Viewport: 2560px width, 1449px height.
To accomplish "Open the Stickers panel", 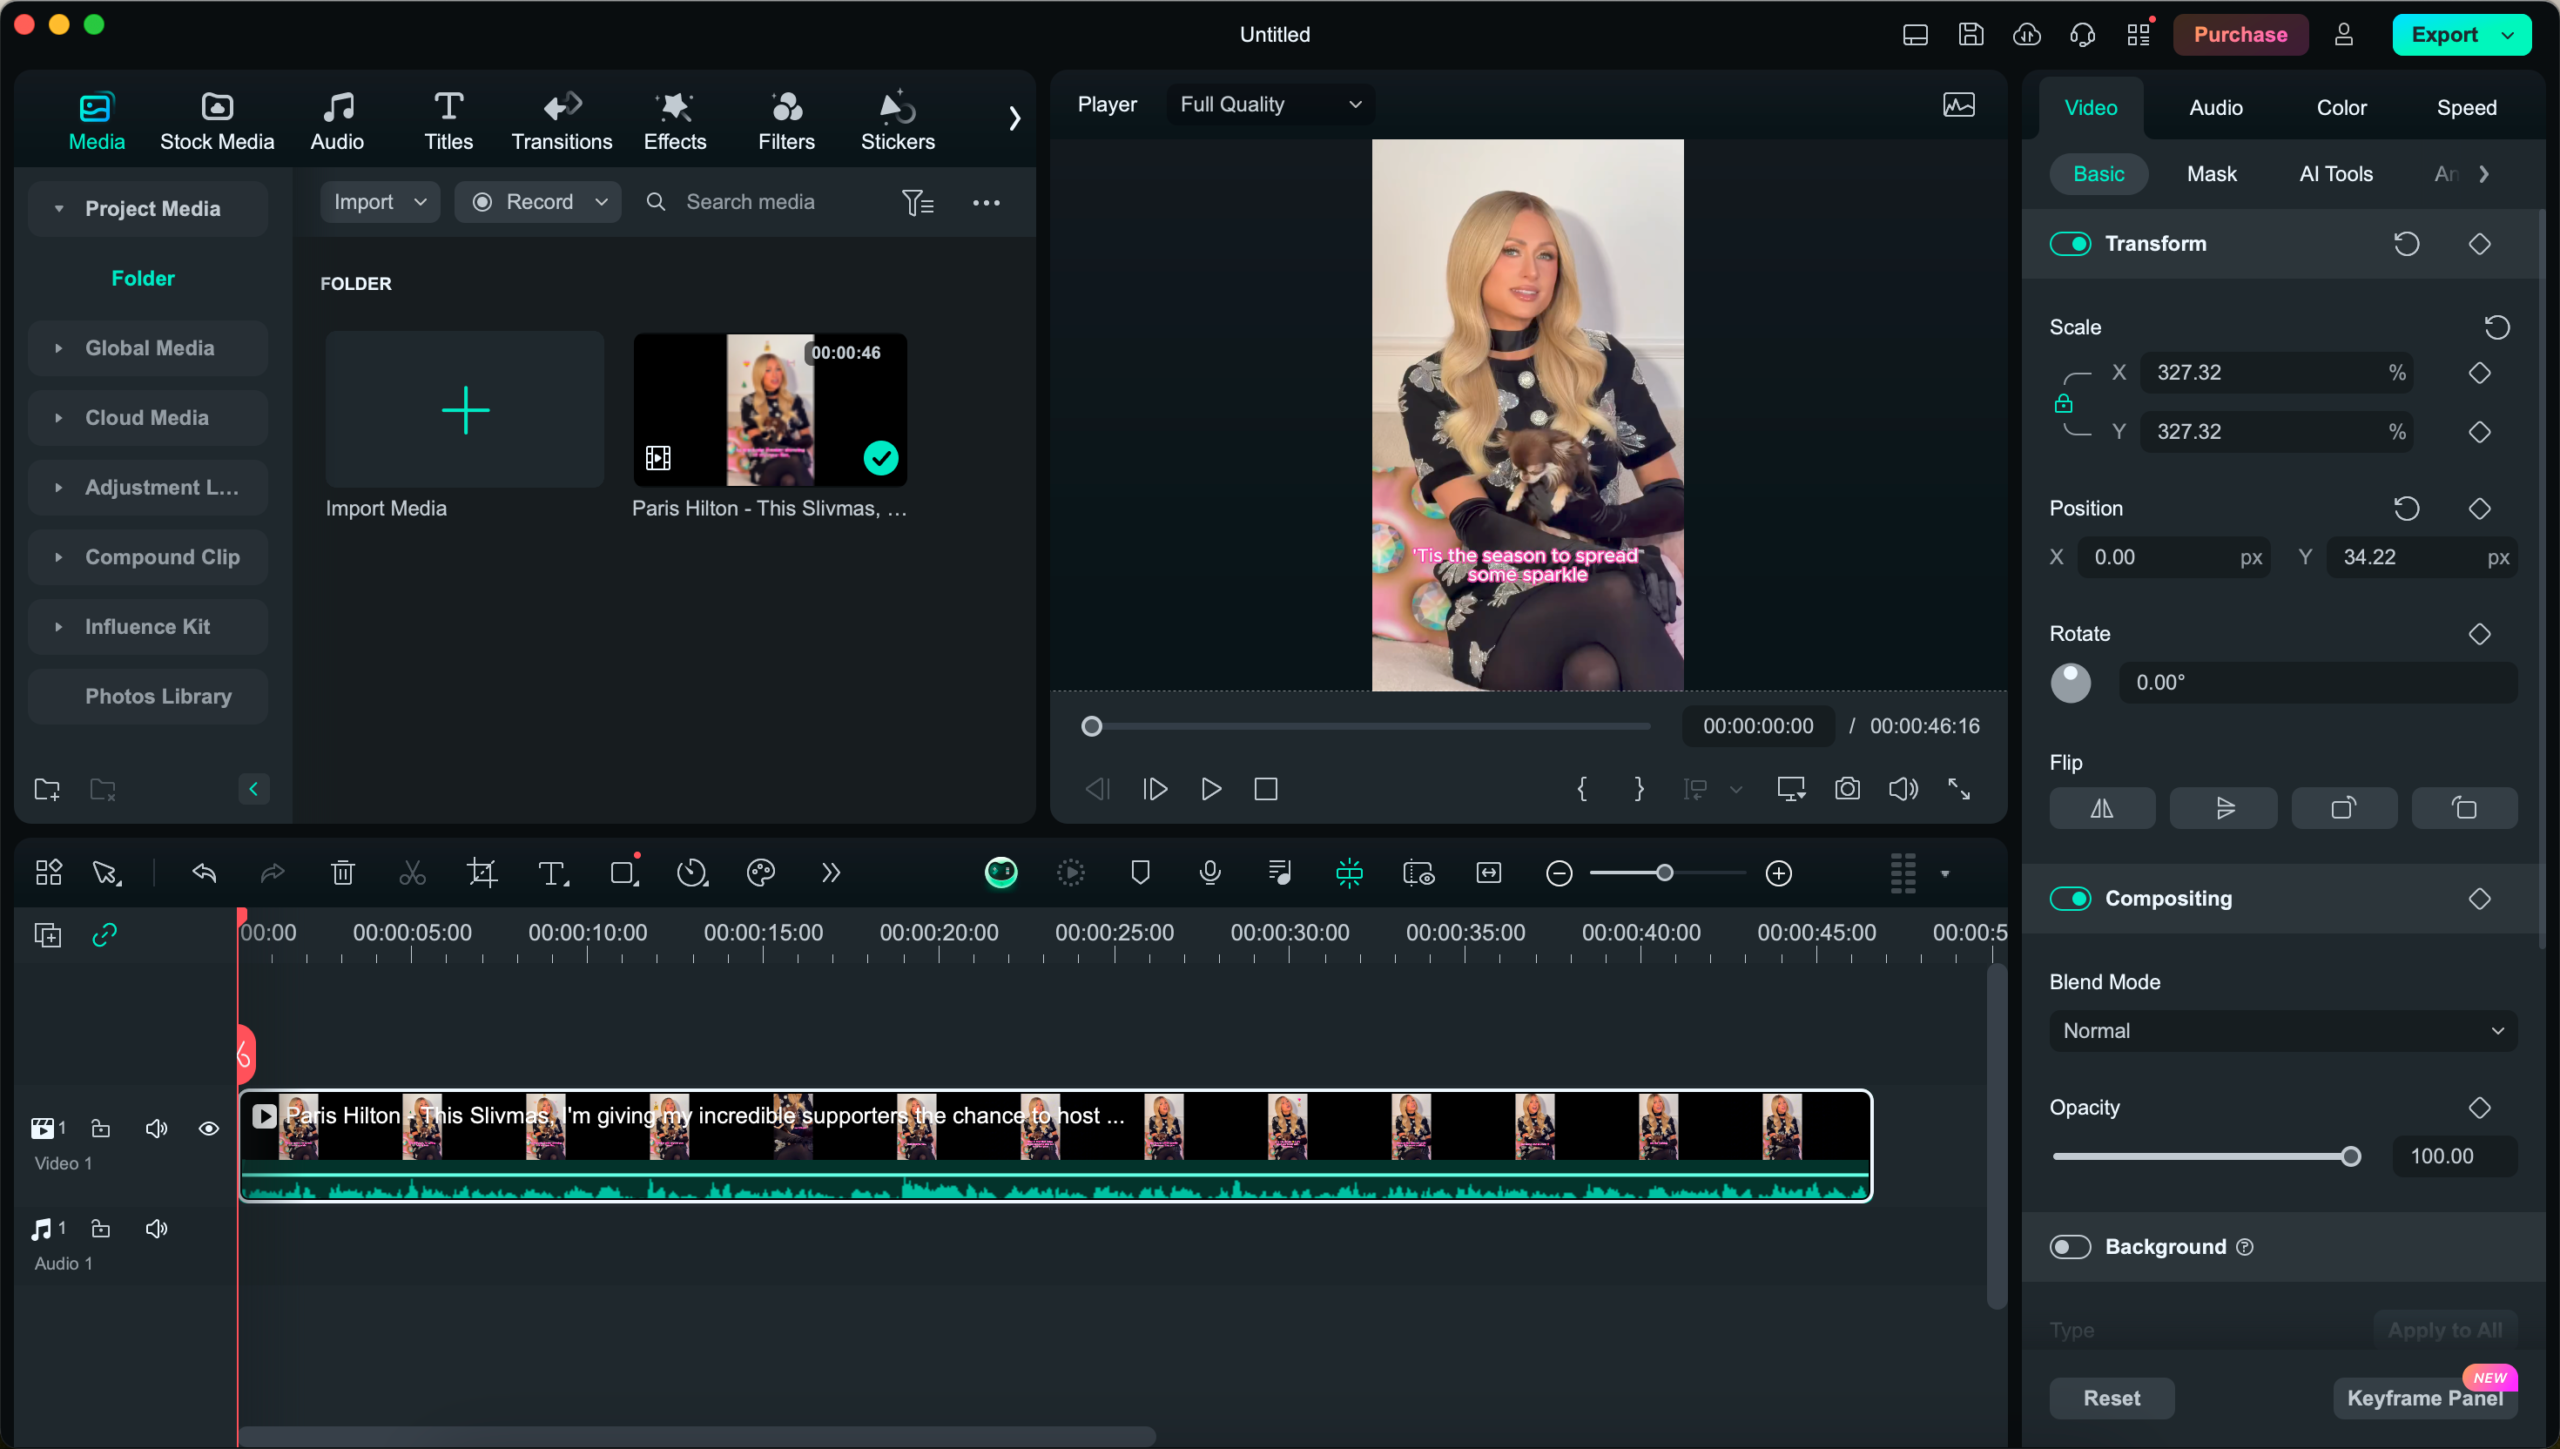I will pyautogui.click(x=897, y=119).
